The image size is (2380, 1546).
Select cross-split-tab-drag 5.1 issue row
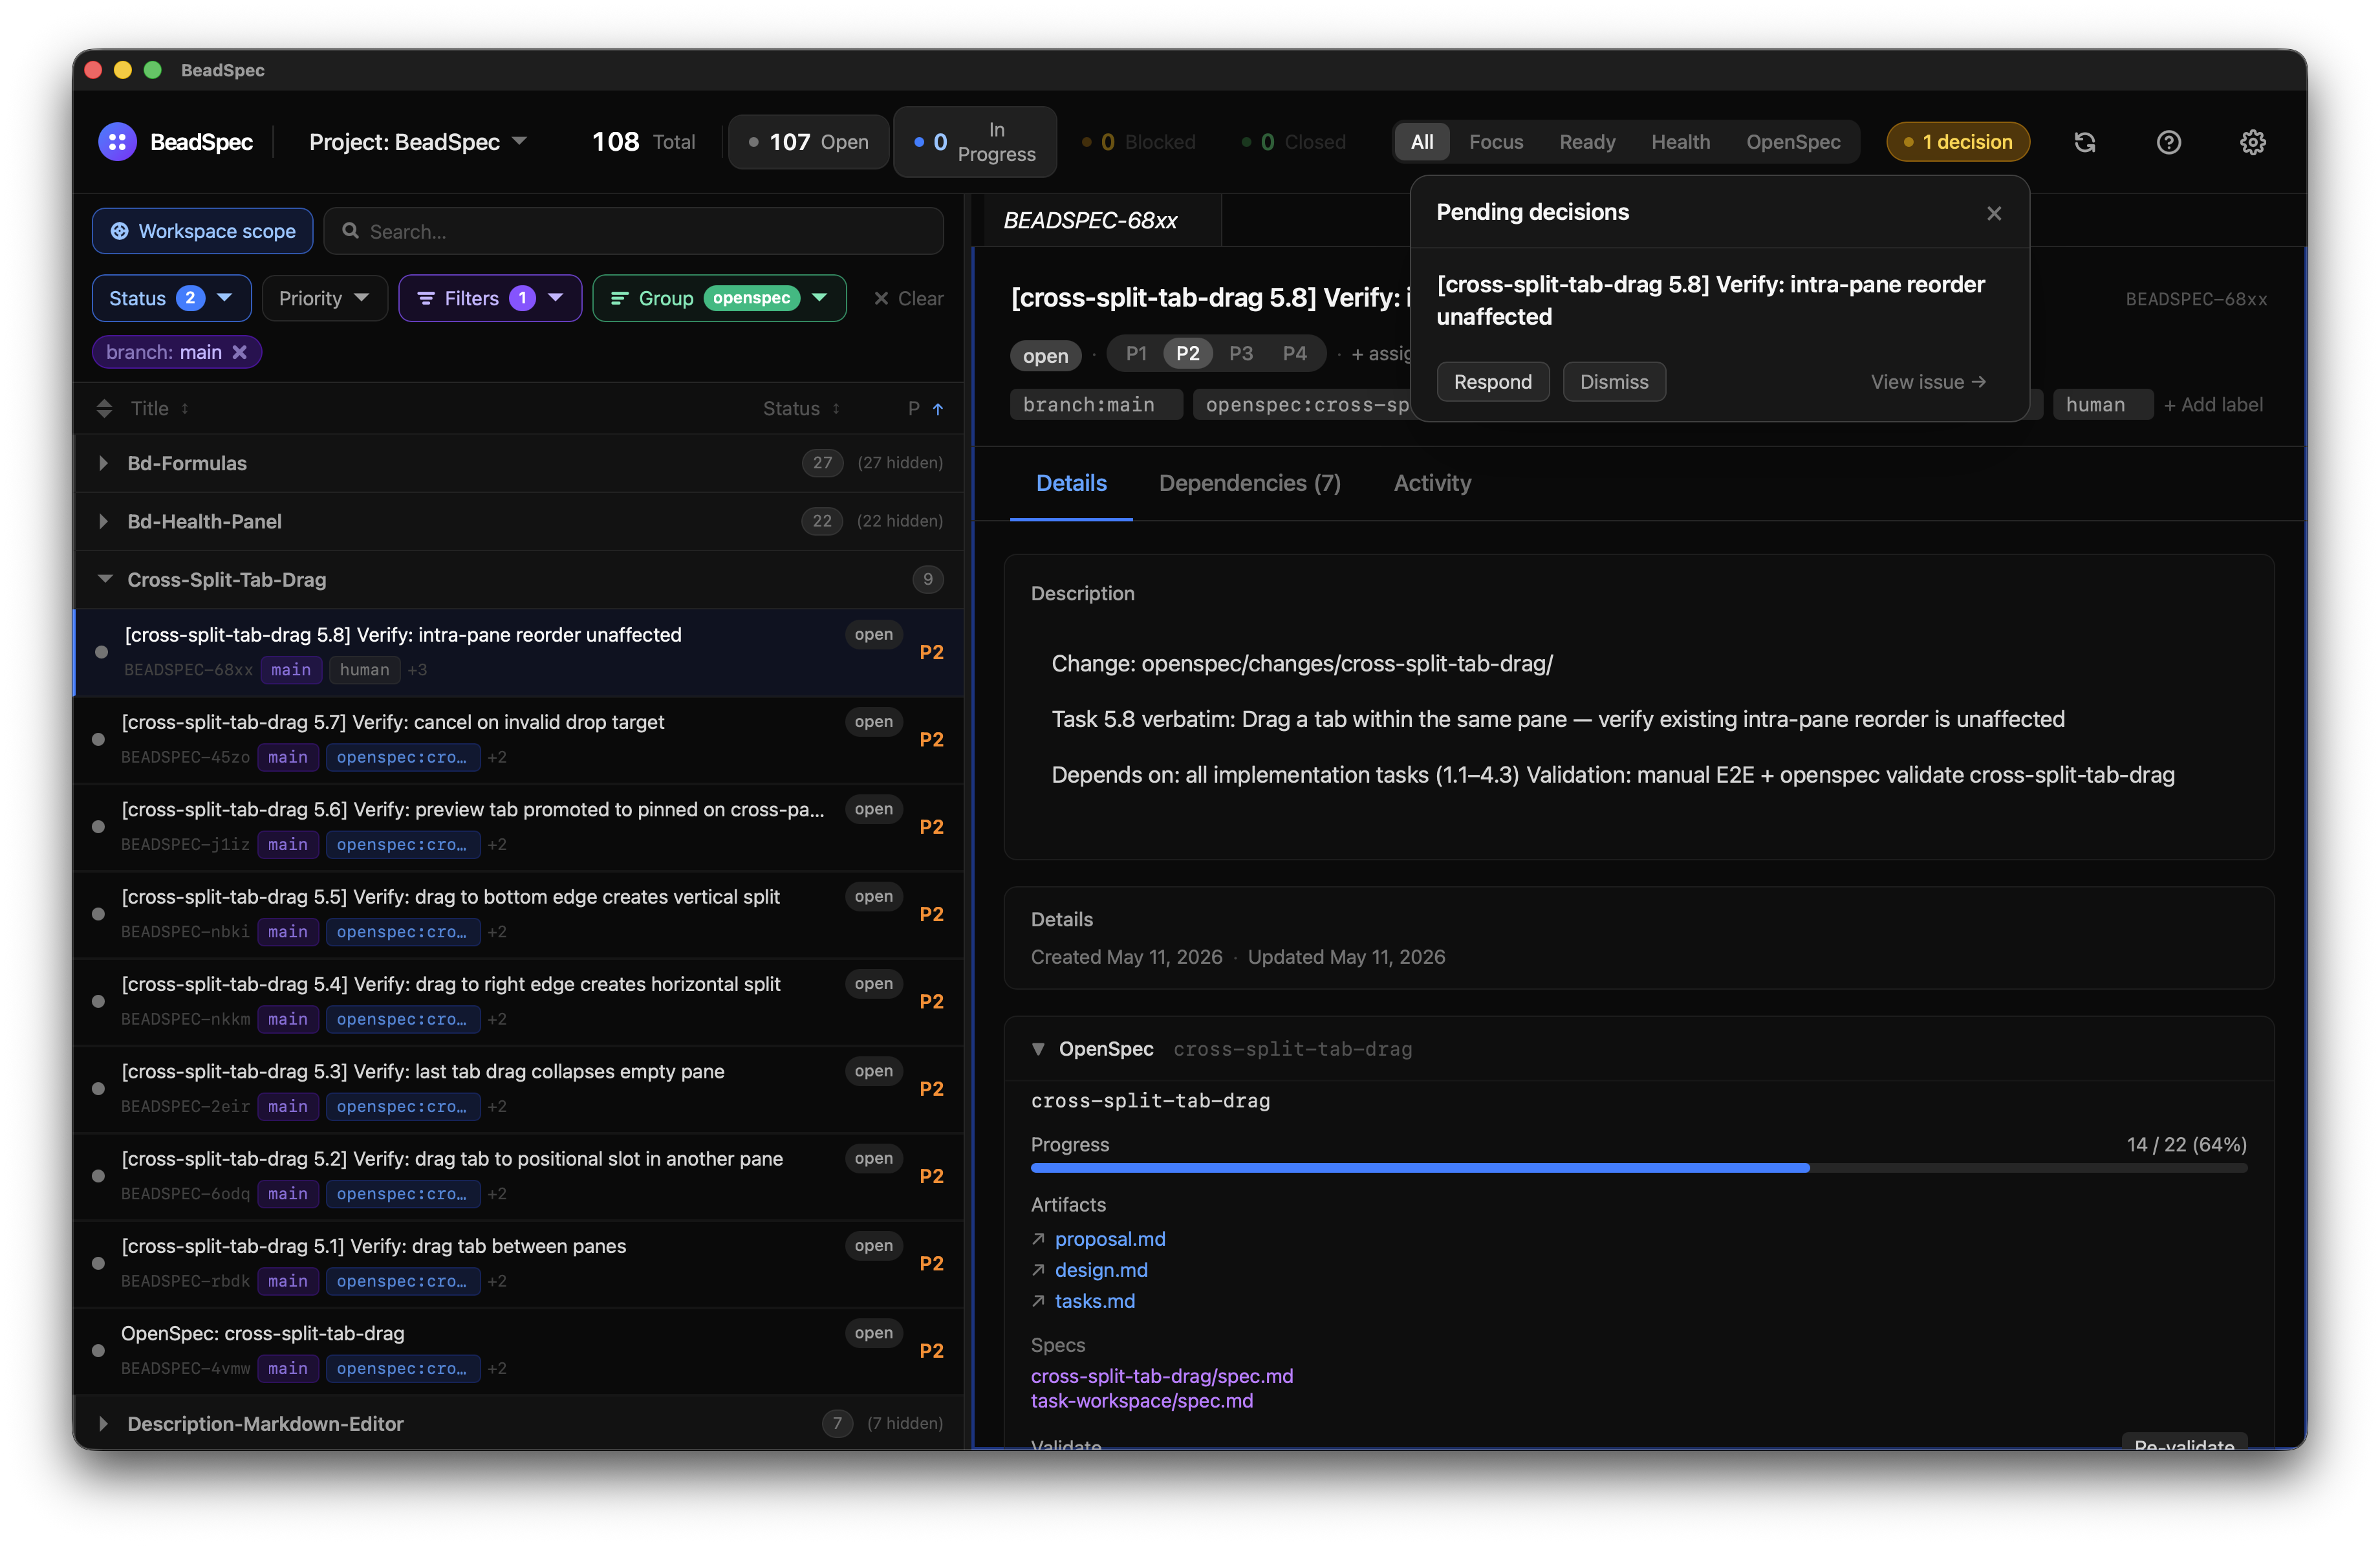pos(519,1263)
